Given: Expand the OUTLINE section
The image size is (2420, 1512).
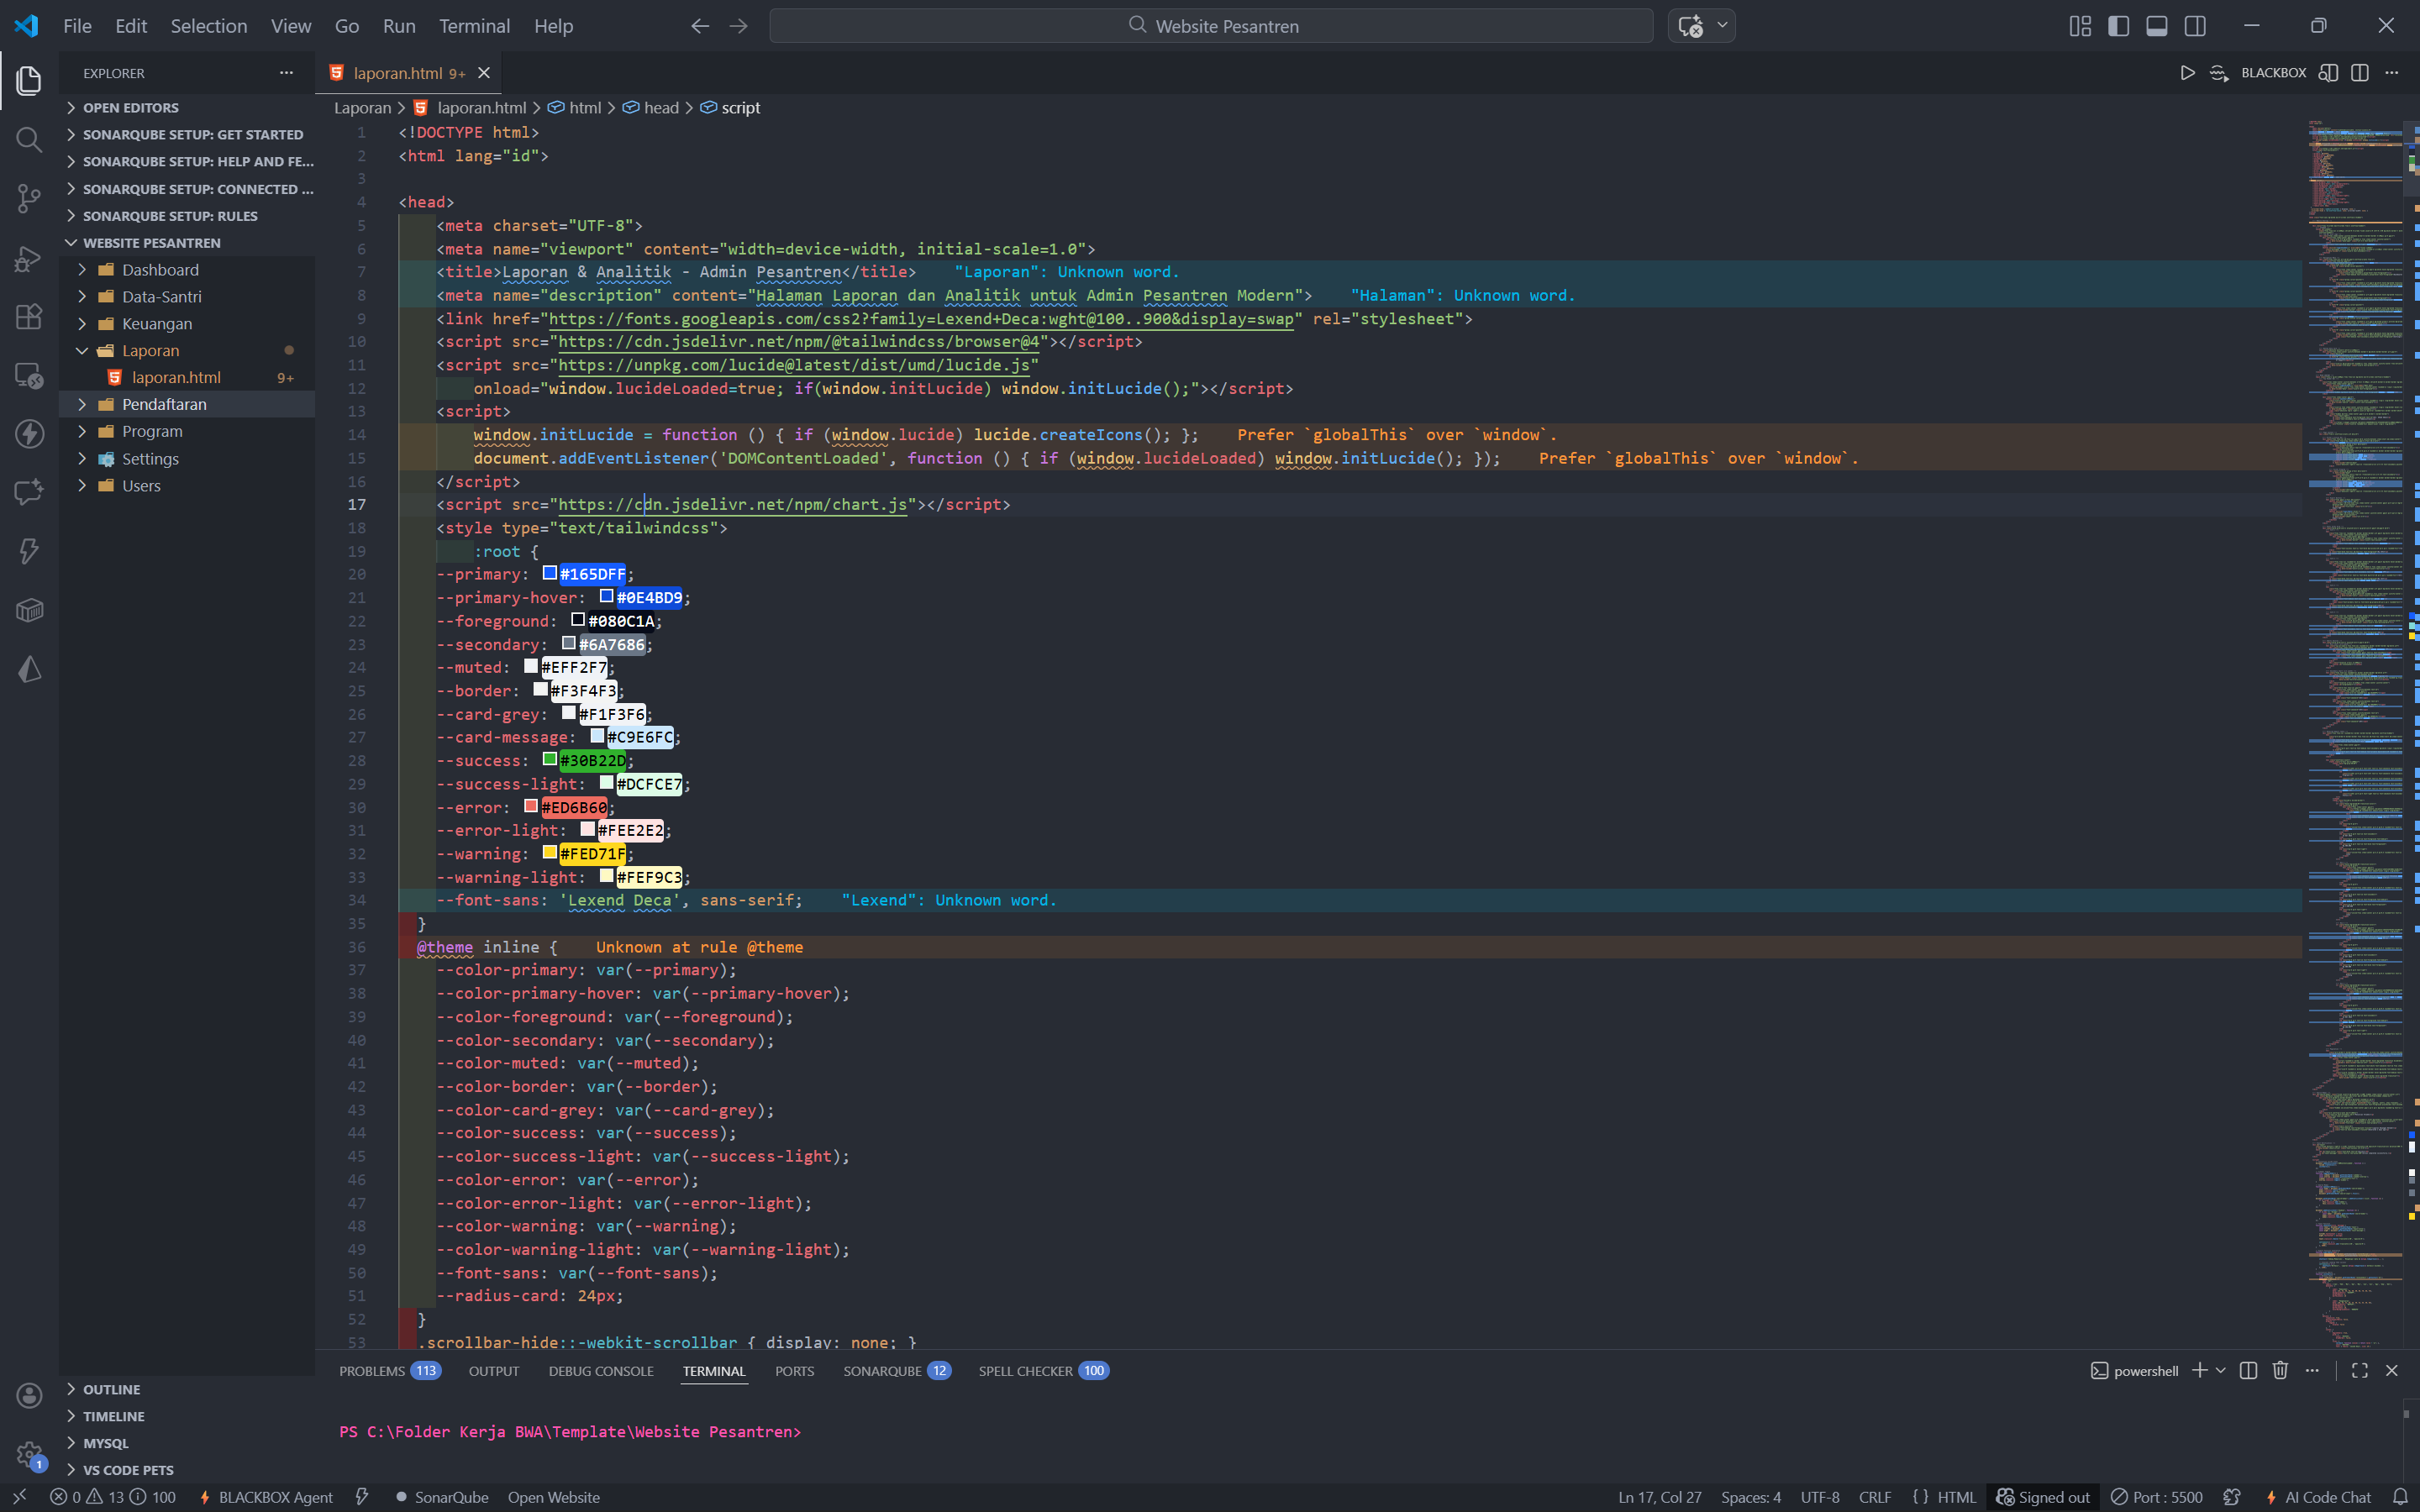Looking at the screenshot, I should tap(111, 1389).
